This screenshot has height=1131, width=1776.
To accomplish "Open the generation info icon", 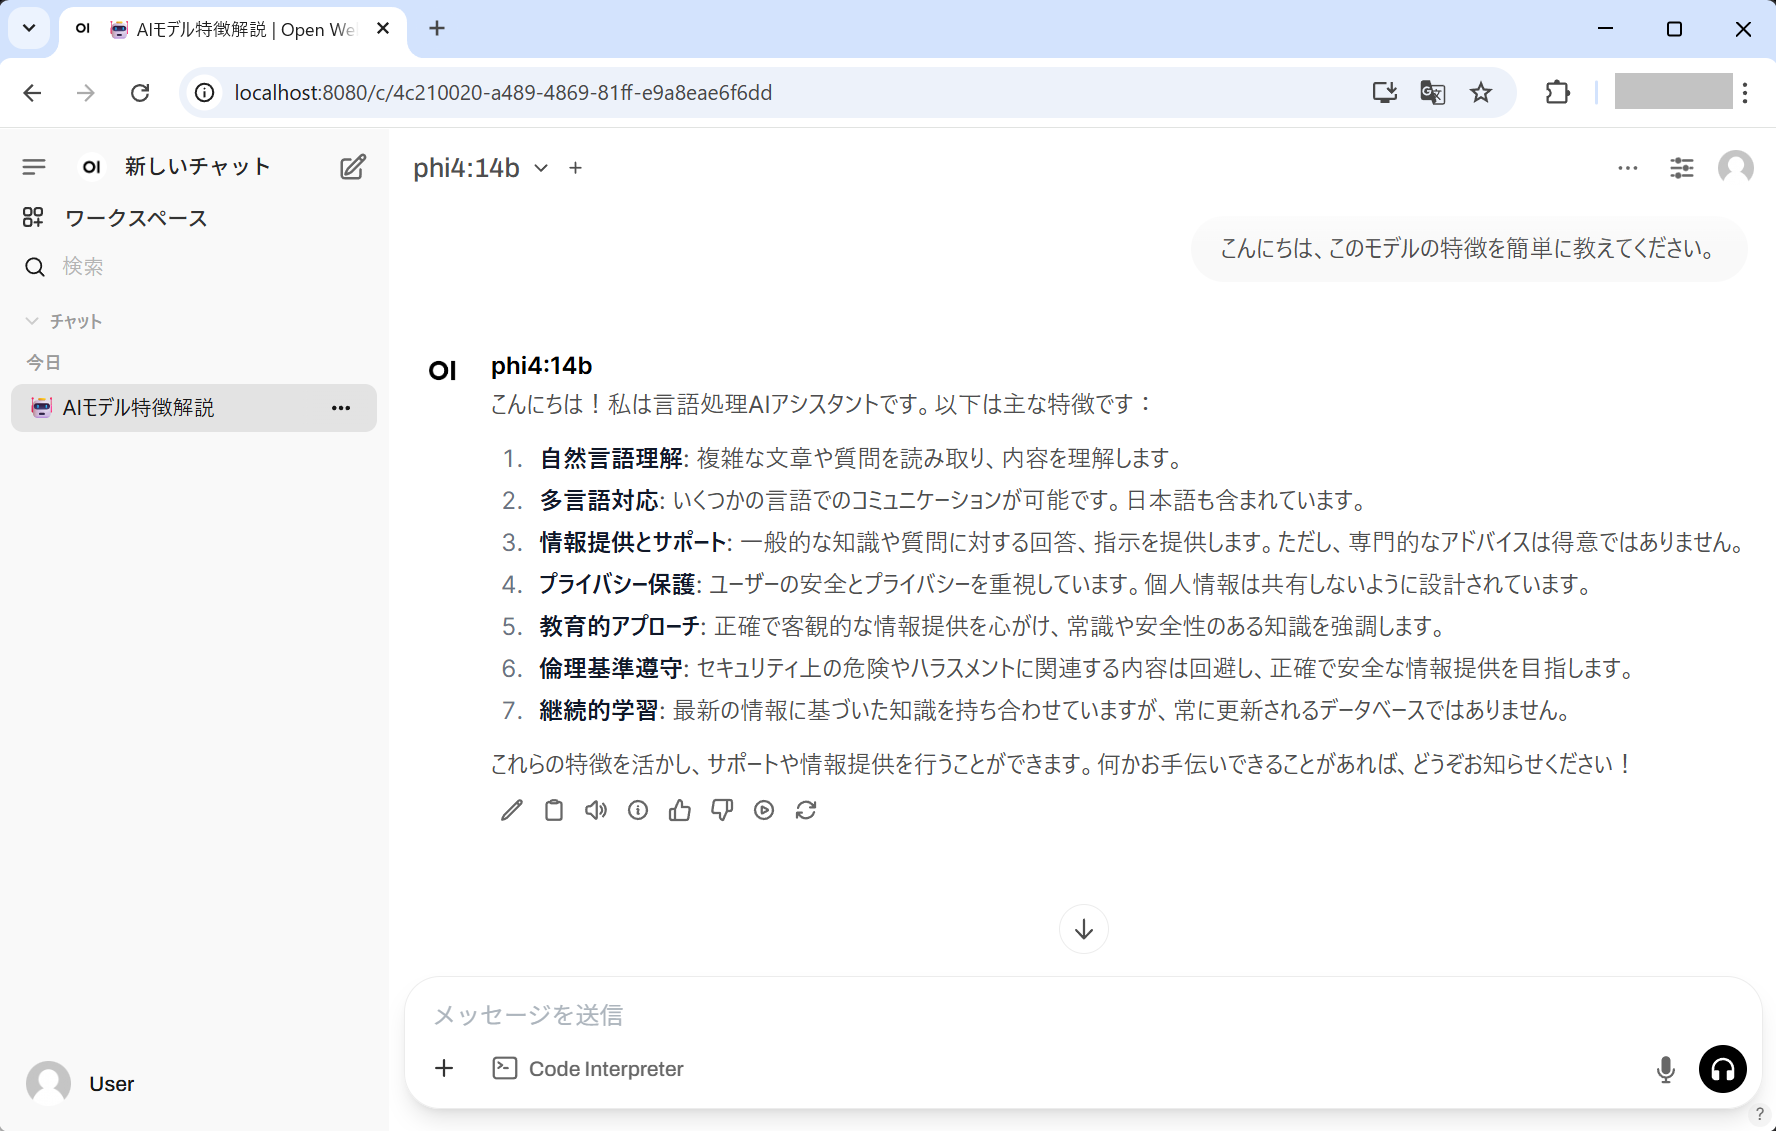I will (x=638, y=810).
